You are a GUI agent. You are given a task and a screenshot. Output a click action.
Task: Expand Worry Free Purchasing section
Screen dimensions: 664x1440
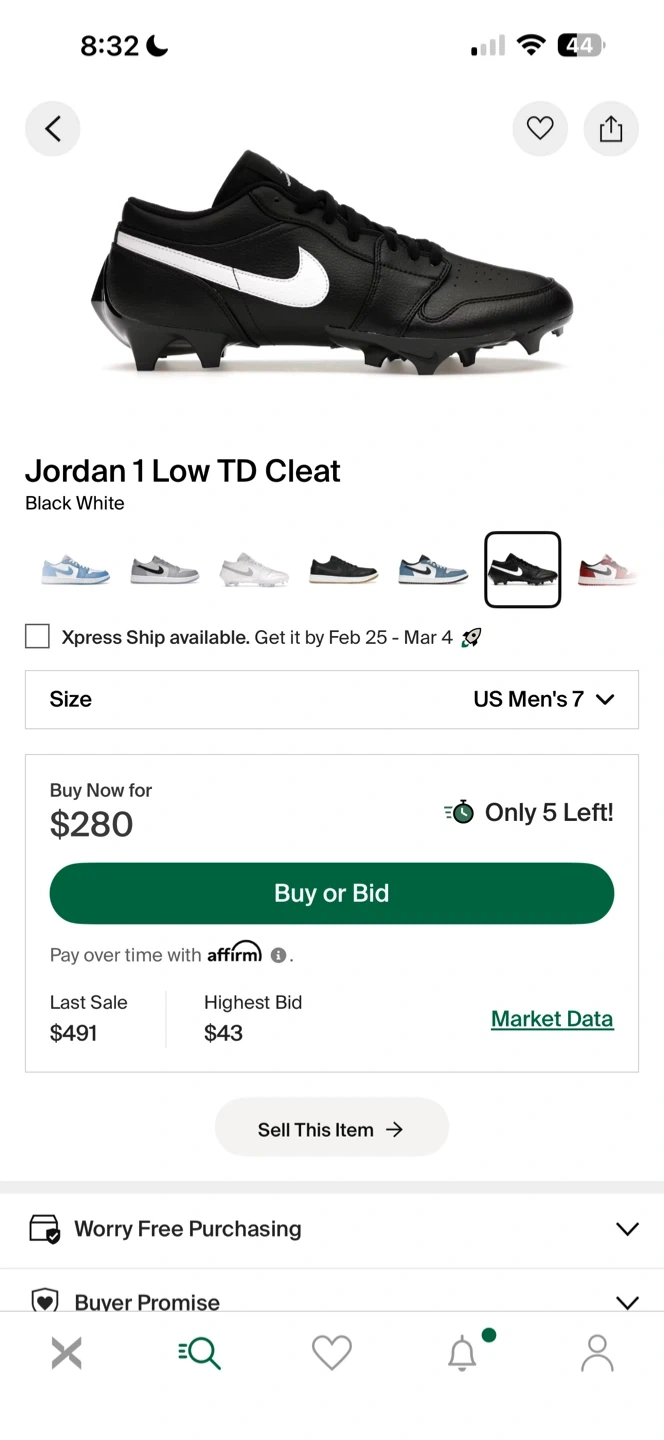[332, 1229]
